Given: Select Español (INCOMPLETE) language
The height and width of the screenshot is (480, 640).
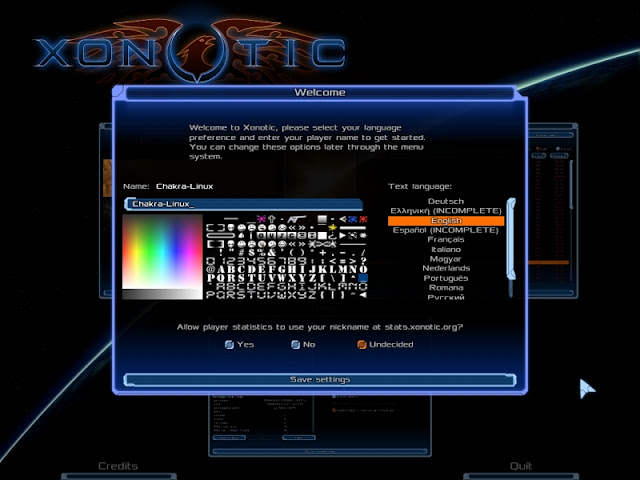Looking at the screenshot, I should coord(446,230).
